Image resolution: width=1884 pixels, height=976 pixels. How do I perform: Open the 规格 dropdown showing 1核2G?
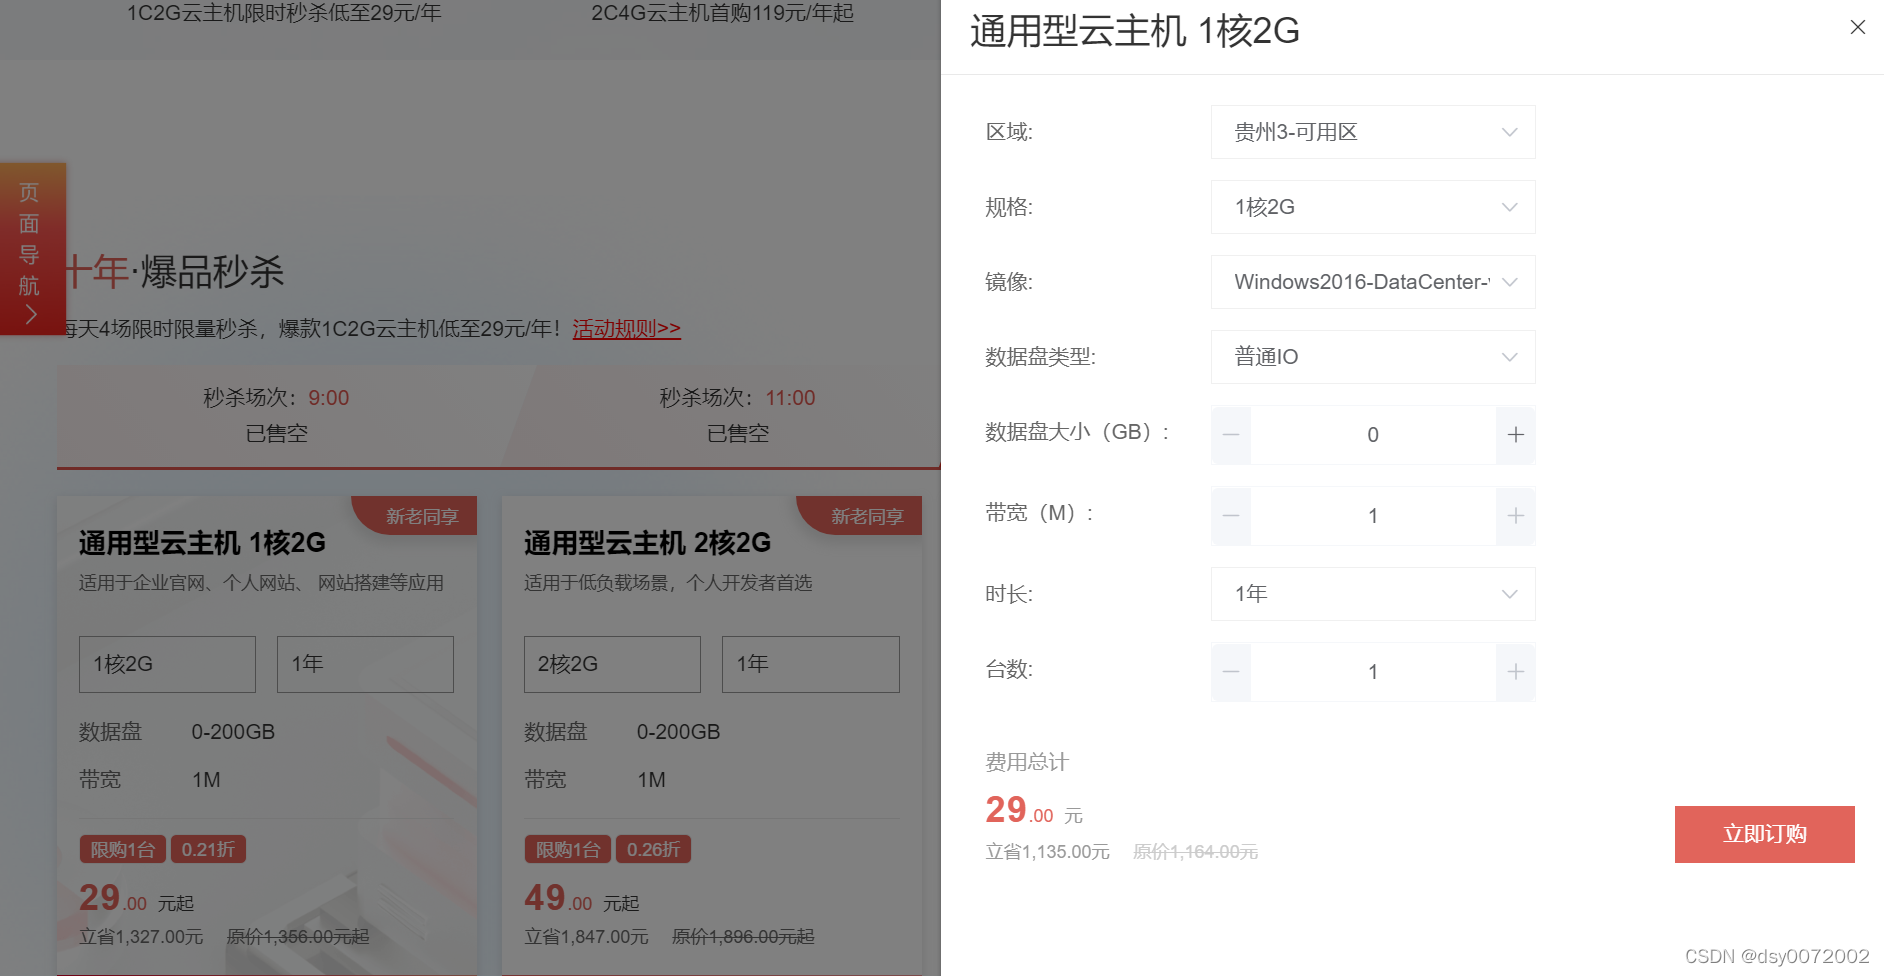1373,207
